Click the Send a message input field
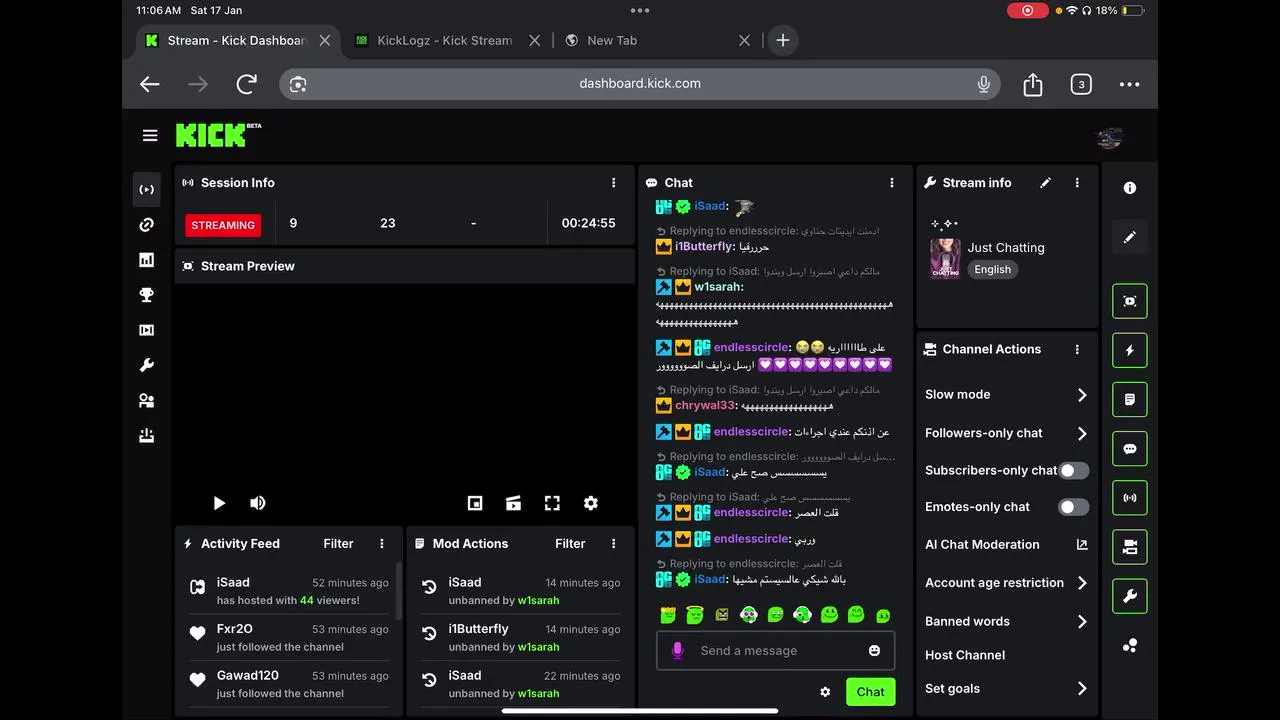The width and height of the screenshot is (1280, 720). pyautogui.click(x=775, y=651)
